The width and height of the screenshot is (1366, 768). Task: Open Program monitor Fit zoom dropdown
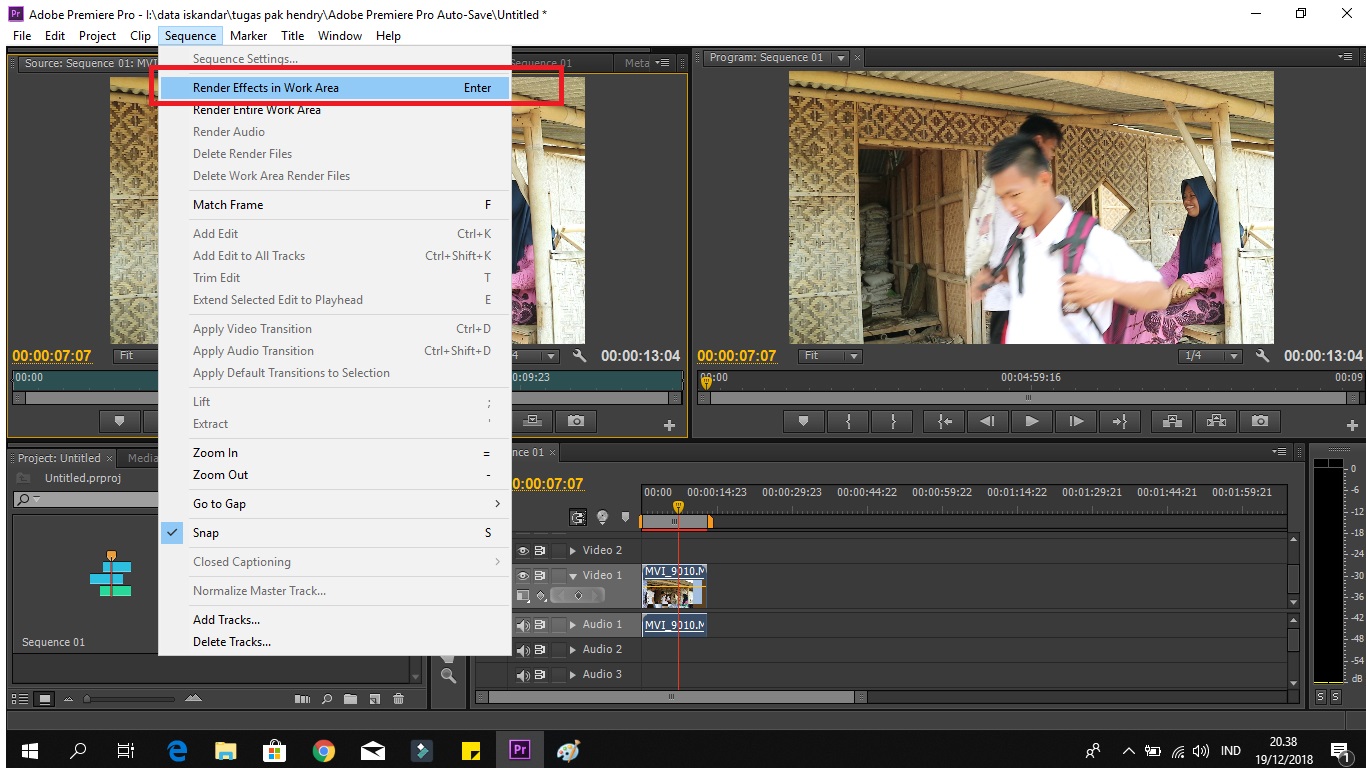click(832, 356)
